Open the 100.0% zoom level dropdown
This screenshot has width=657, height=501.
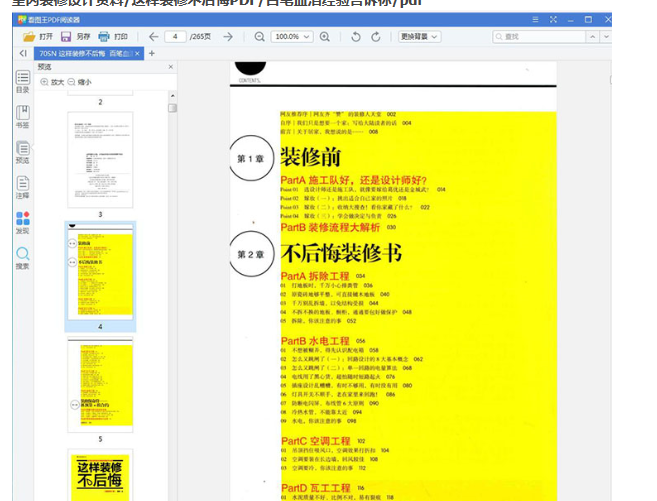(292, 37)
